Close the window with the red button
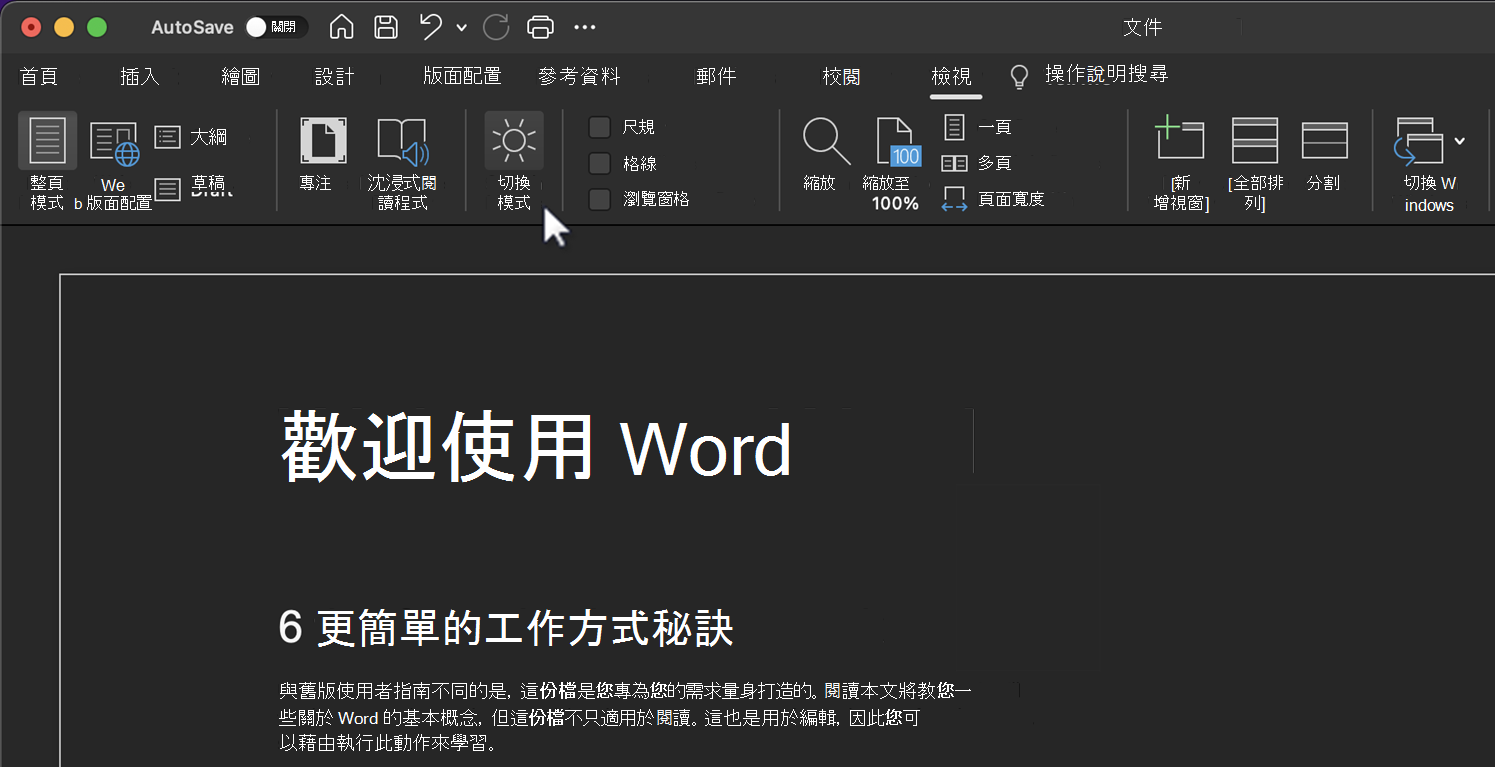Screen dimensions: 1495x767 pos(32,27)
